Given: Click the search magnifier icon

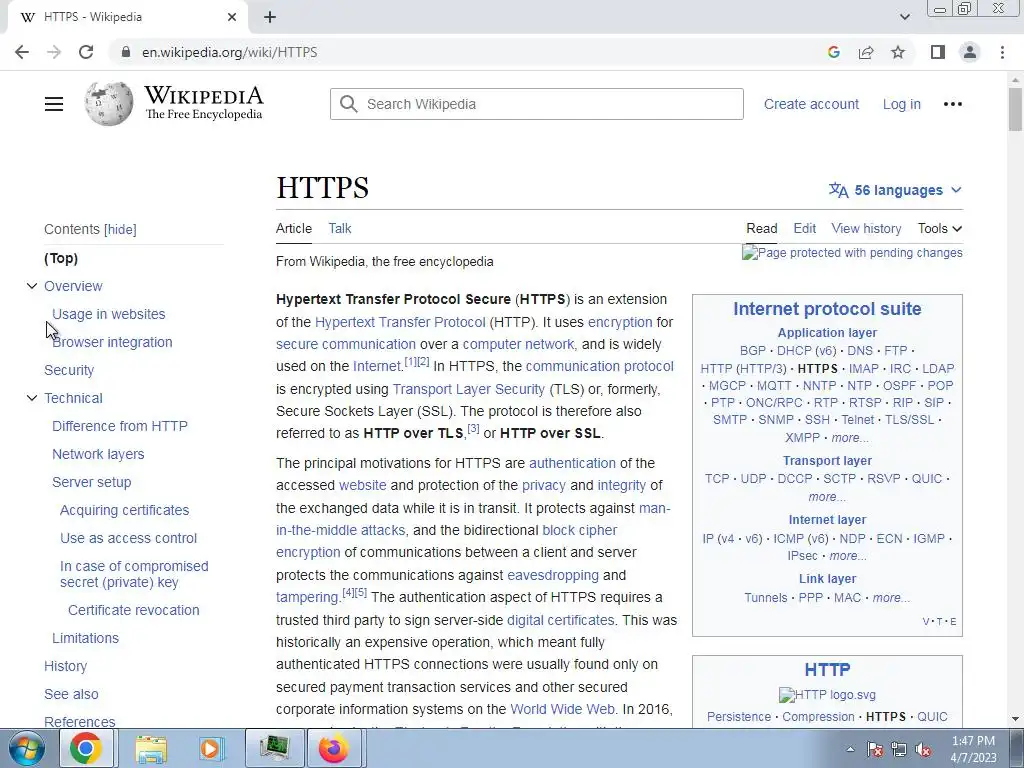Looking at the screenshot, I should pyautogui.click(x=349, y=104).
